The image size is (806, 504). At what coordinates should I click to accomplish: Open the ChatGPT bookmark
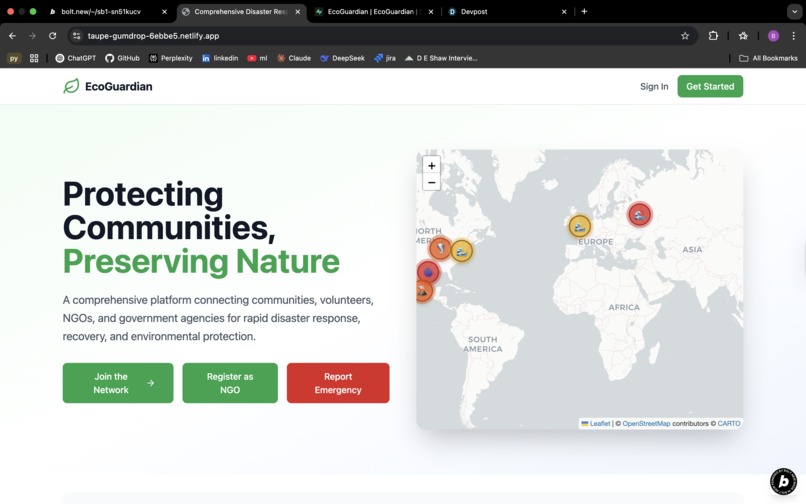76,58
